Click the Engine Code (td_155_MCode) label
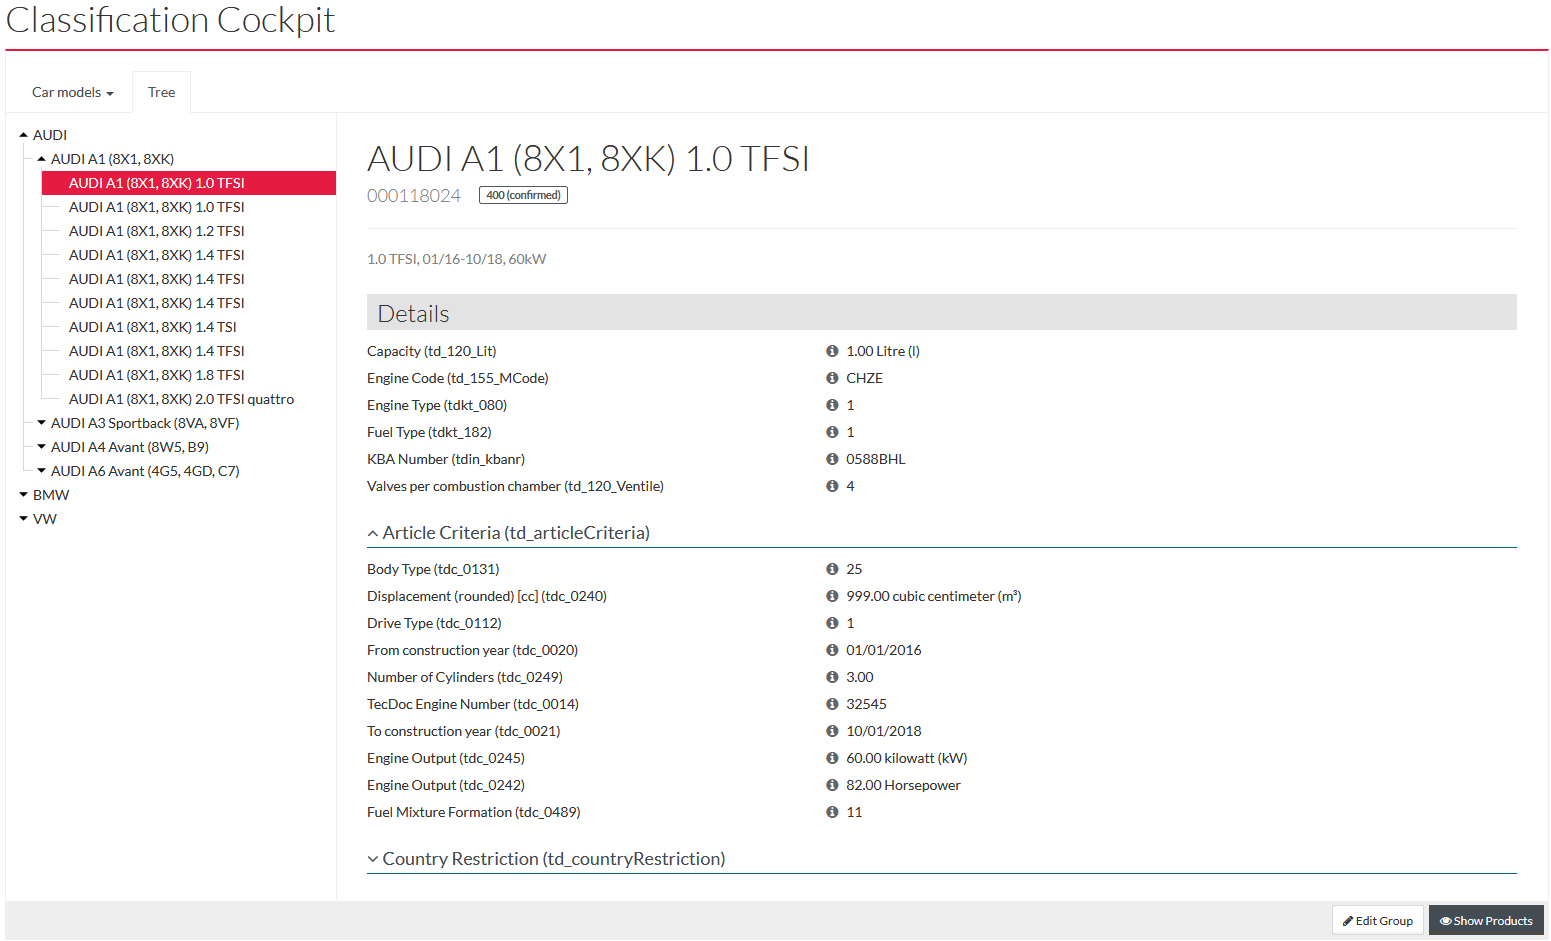This screenshot has width=1551, height=941. tap(458, 378)
